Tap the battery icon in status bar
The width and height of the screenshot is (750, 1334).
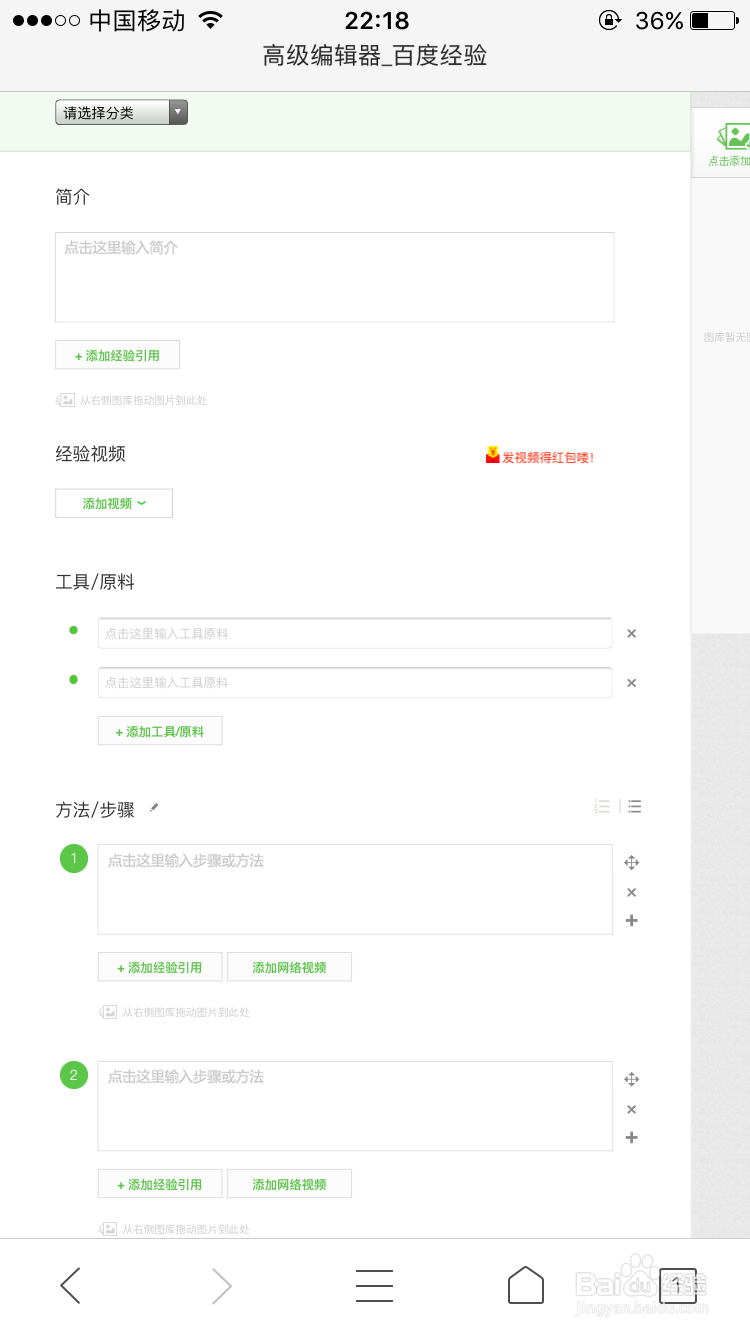[x=713, y=20]
